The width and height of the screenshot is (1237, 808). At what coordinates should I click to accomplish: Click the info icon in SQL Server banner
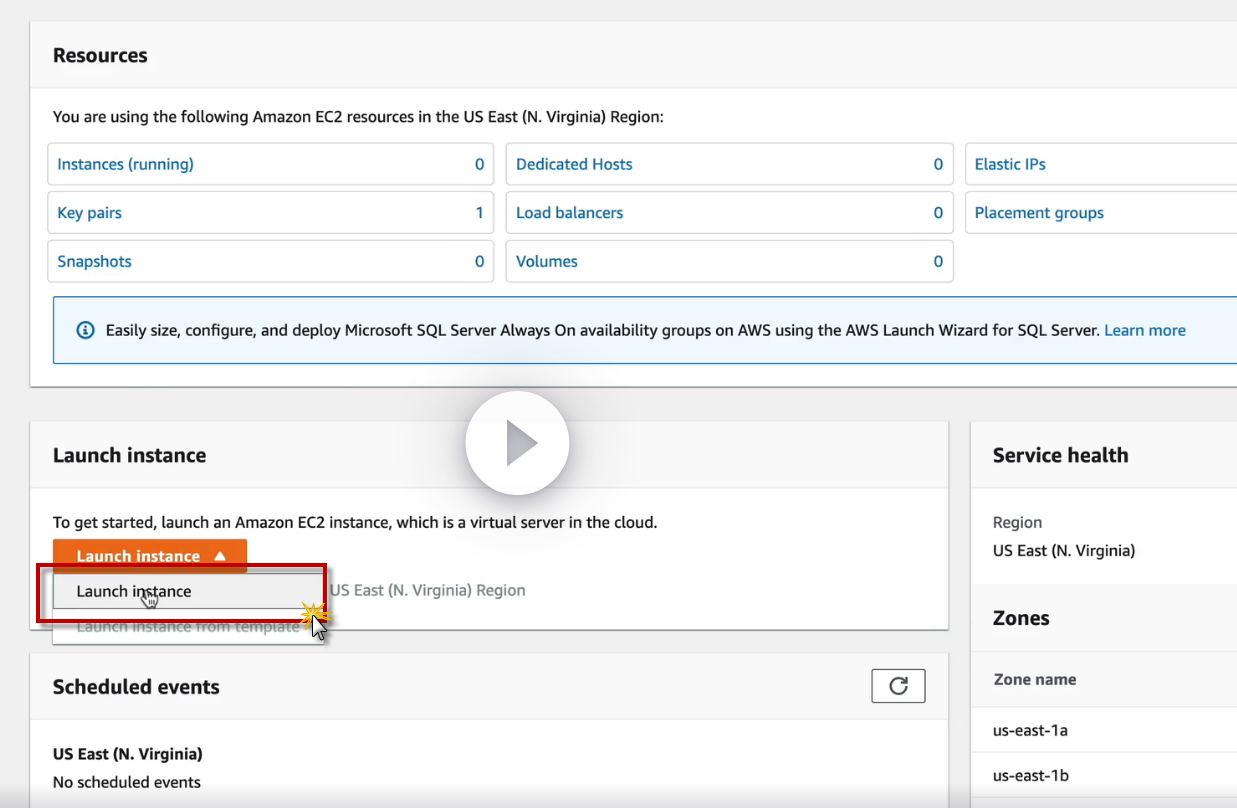86,330
